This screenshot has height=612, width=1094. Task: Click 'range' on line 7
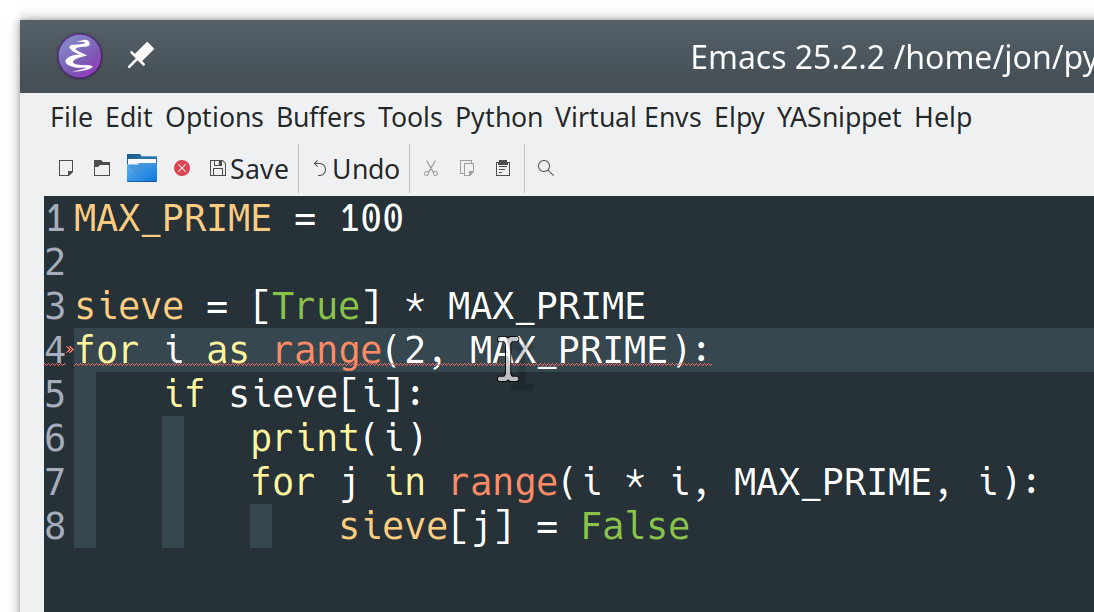click(x=504, y=484)
